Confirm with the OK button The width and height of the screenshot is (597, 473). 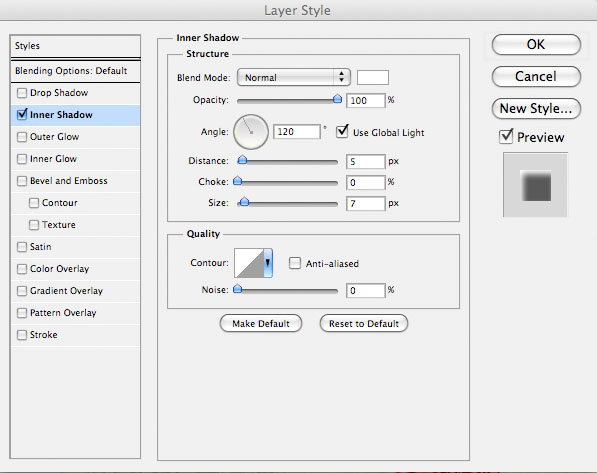pos(536,45)
